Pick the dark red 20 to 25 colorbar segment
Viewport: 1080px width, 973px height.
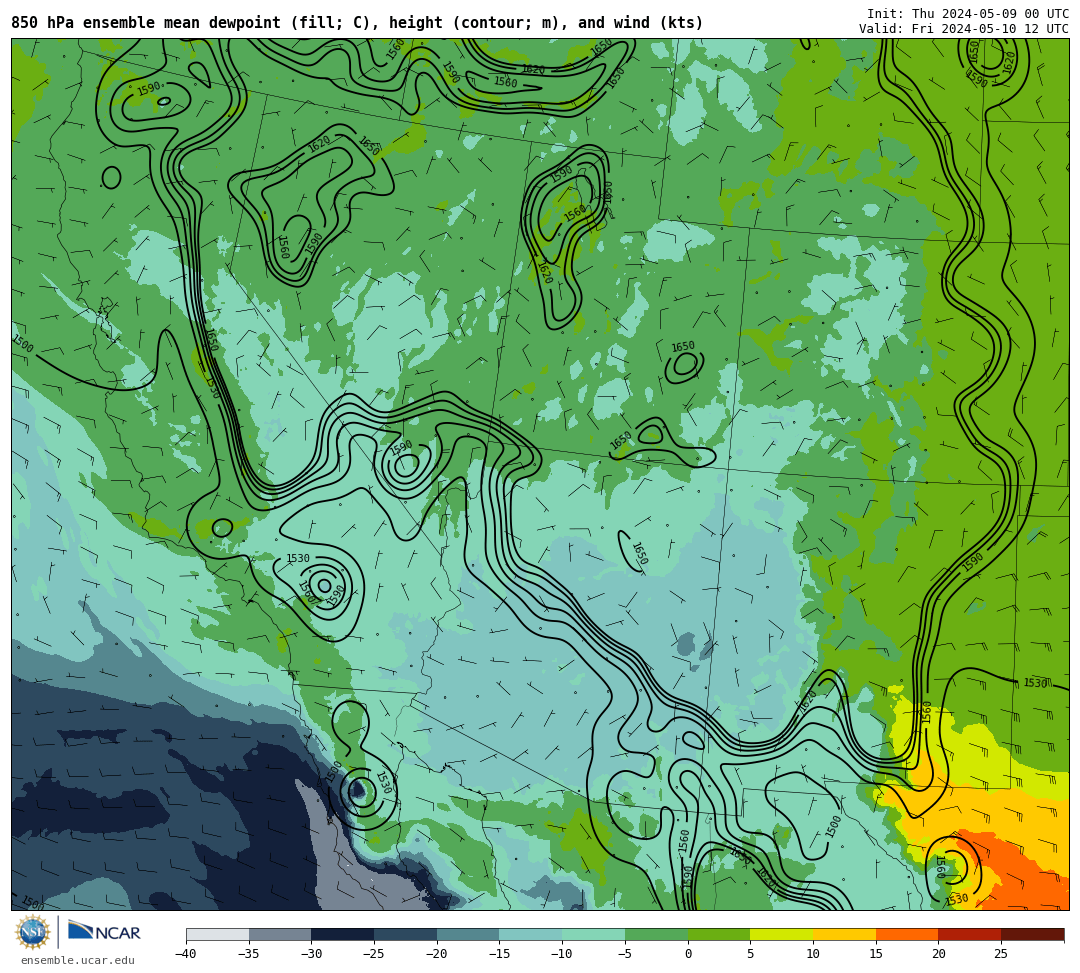[969, 934]
